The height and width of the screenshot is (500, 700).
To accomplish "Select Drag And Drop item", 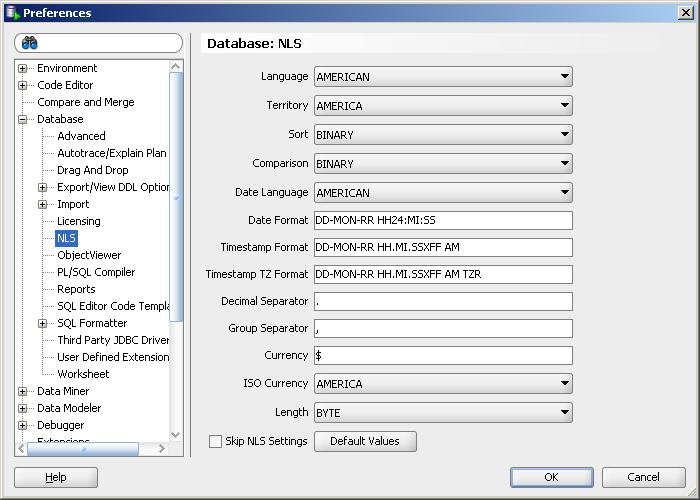I will pos(92,170).
